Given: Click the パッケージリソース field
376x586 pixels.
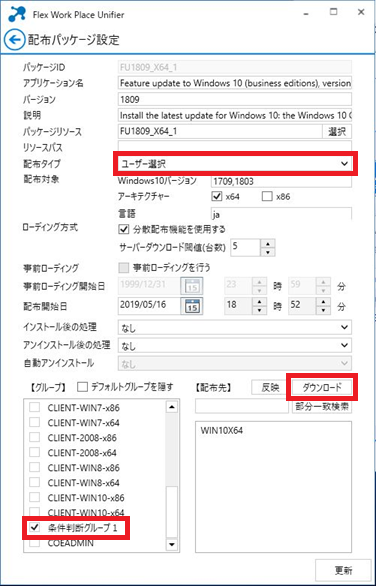Looking at the screenshot, I should (220, 132).
